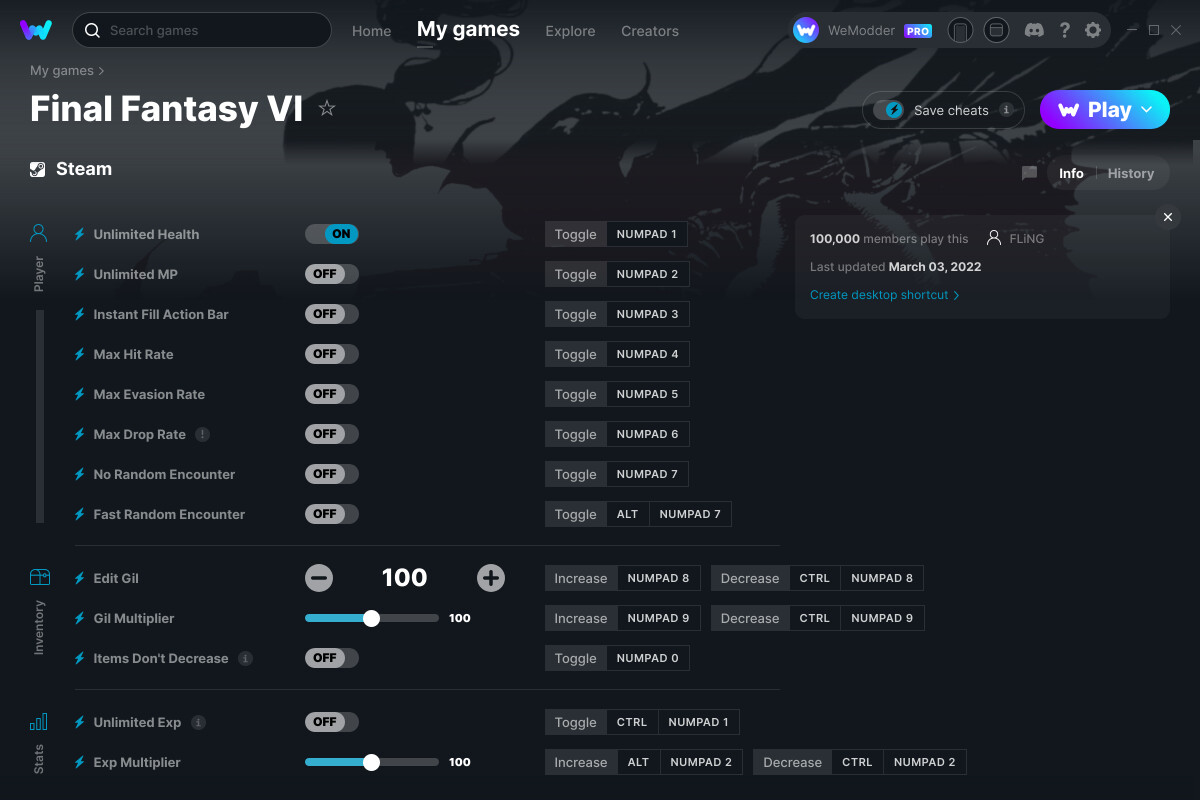Change NUMPAD 2 hotkey for Unlimited MP
The width and height of the screenshot is (1200, 800).
(x=648, y=274)
